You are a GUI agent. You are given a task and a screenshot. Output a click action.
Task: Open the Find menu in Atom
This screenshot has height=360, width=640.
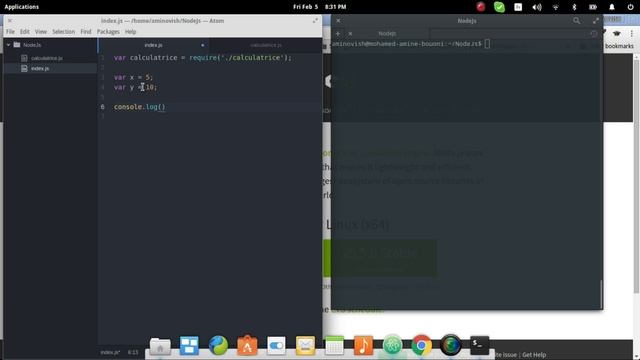point(86,31)
